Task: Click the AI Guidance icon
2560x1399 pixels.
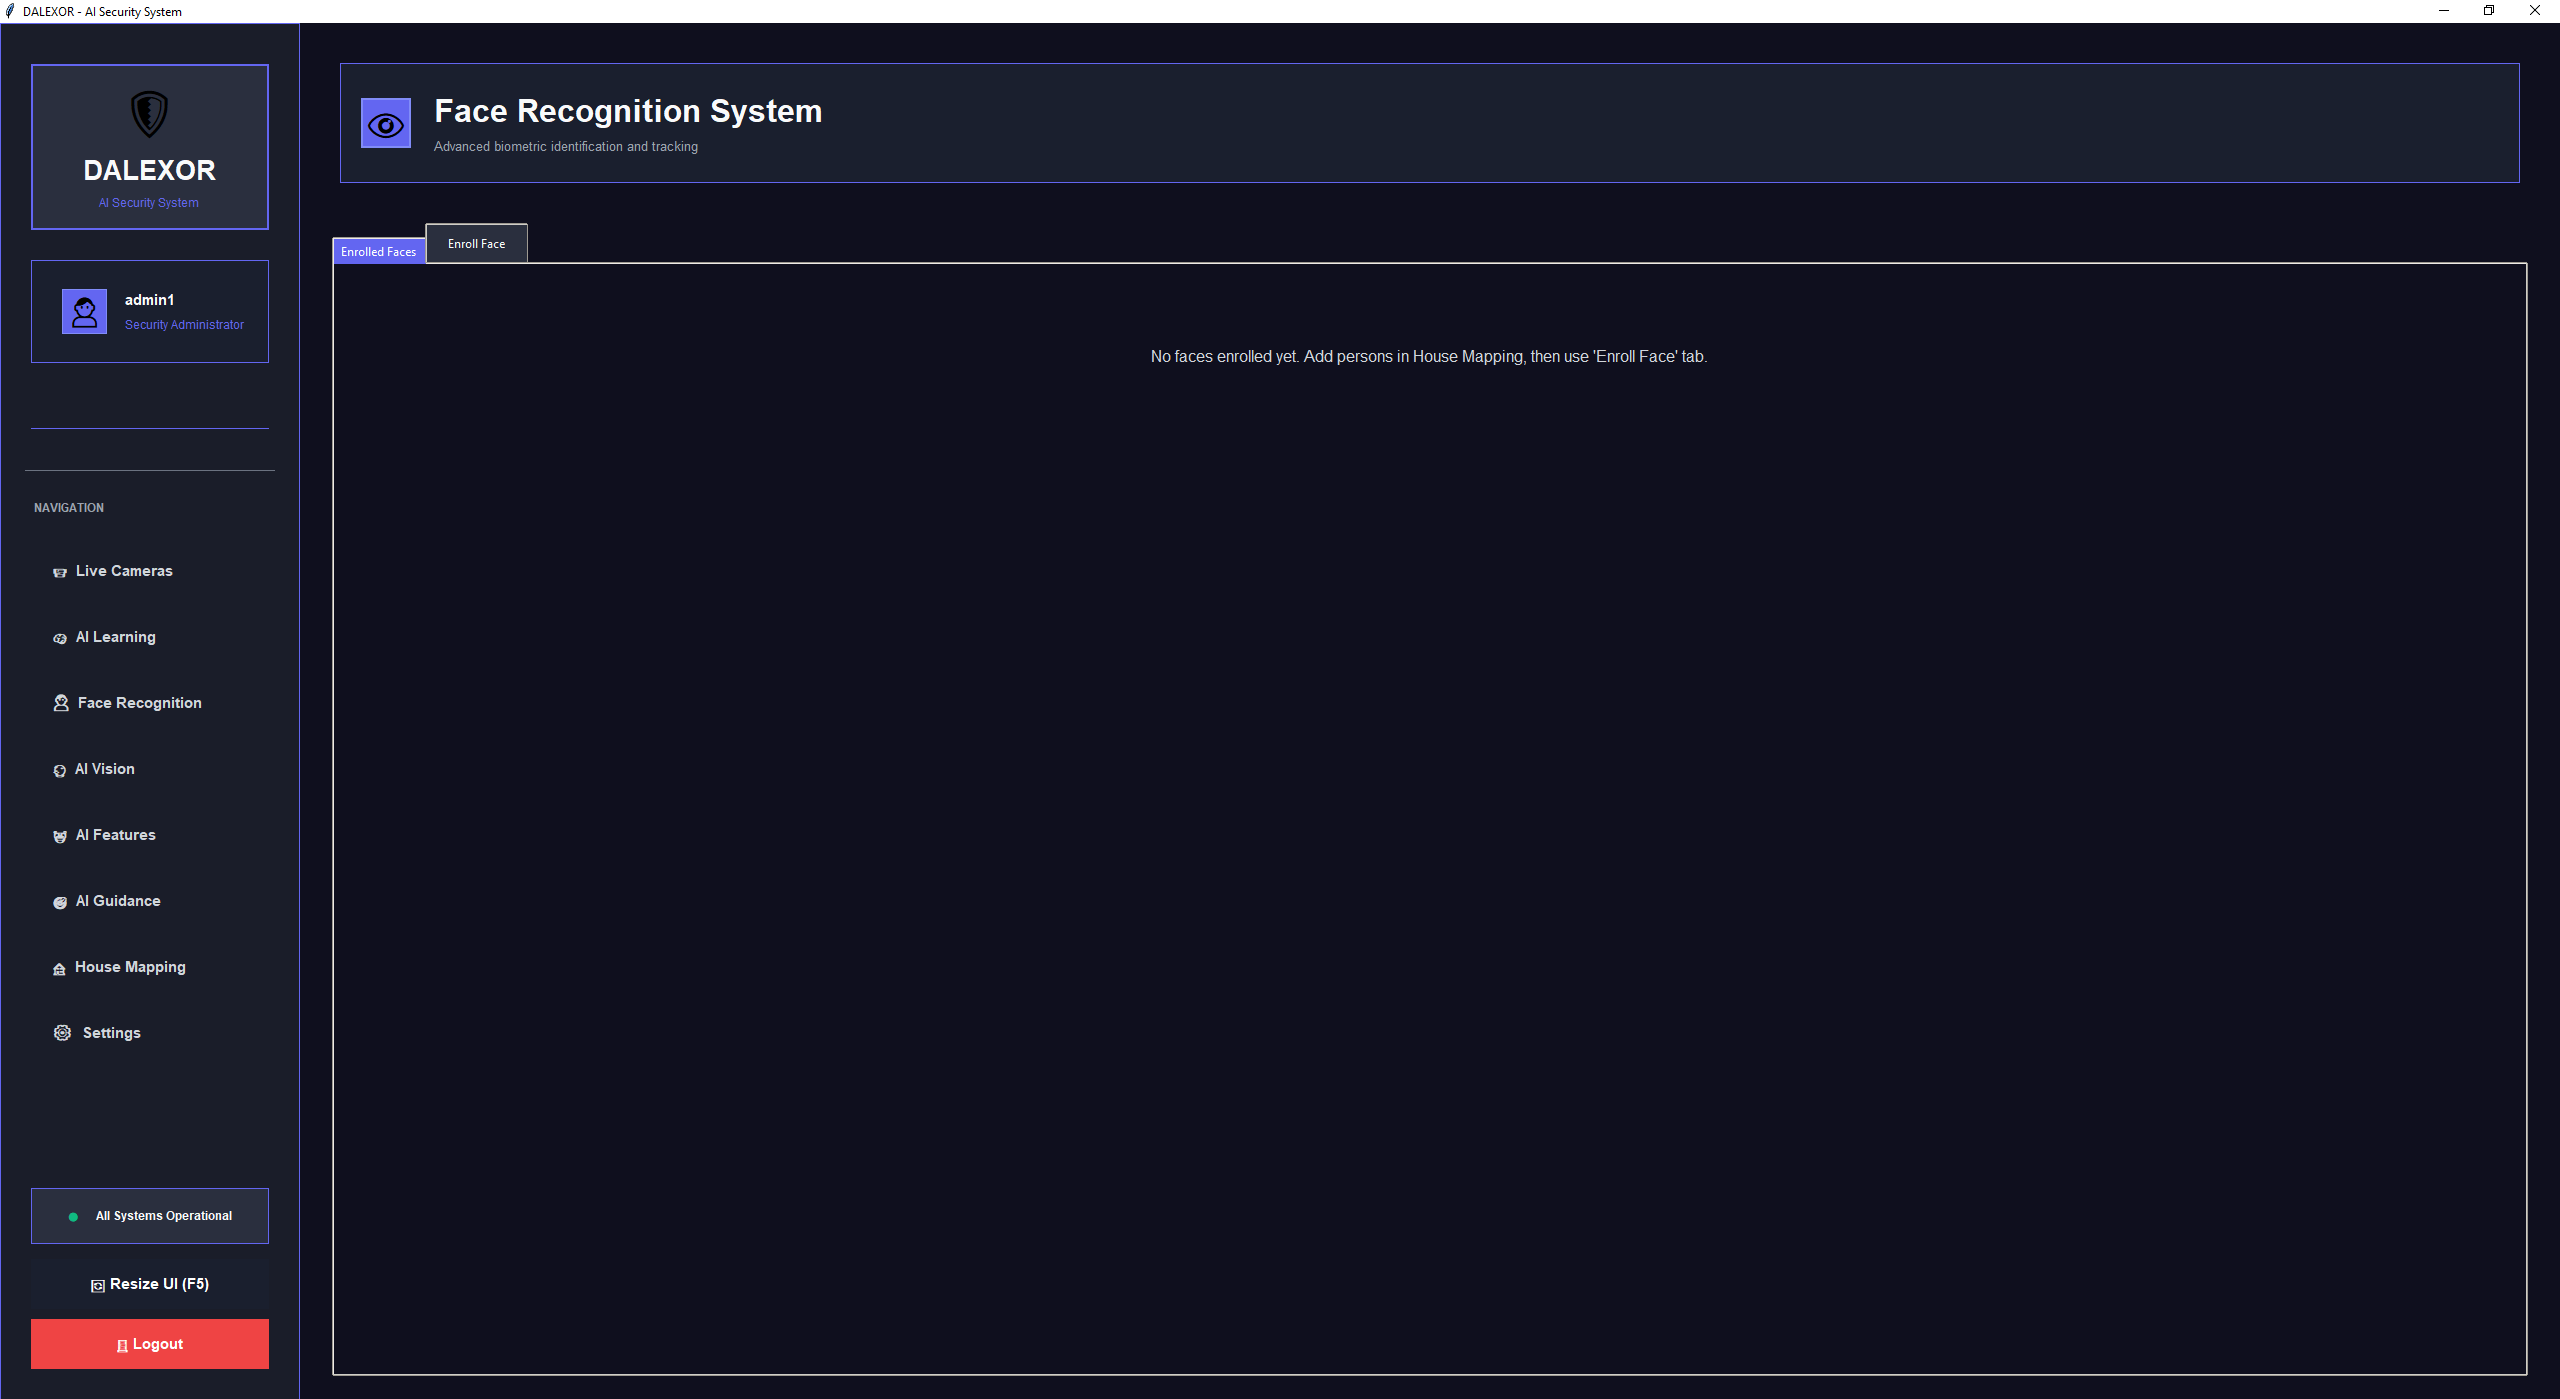Action: (x=60, y=902)
